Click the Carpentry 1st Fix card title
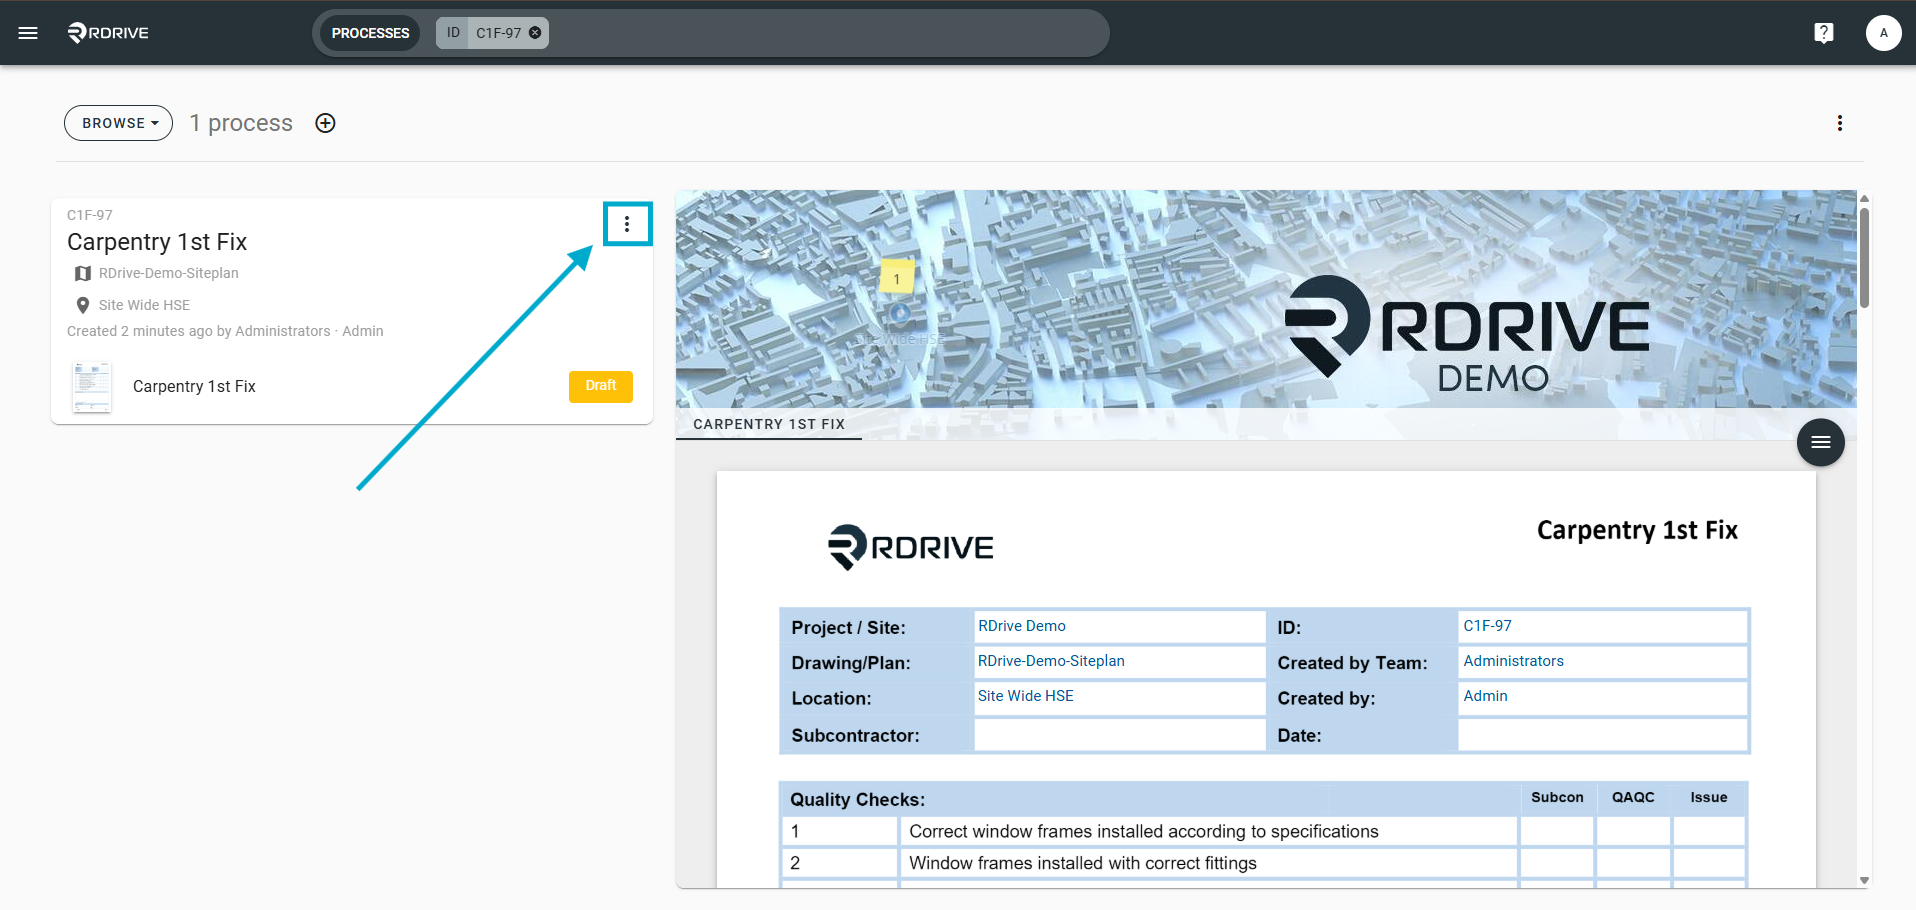 [x=157, y=242]
